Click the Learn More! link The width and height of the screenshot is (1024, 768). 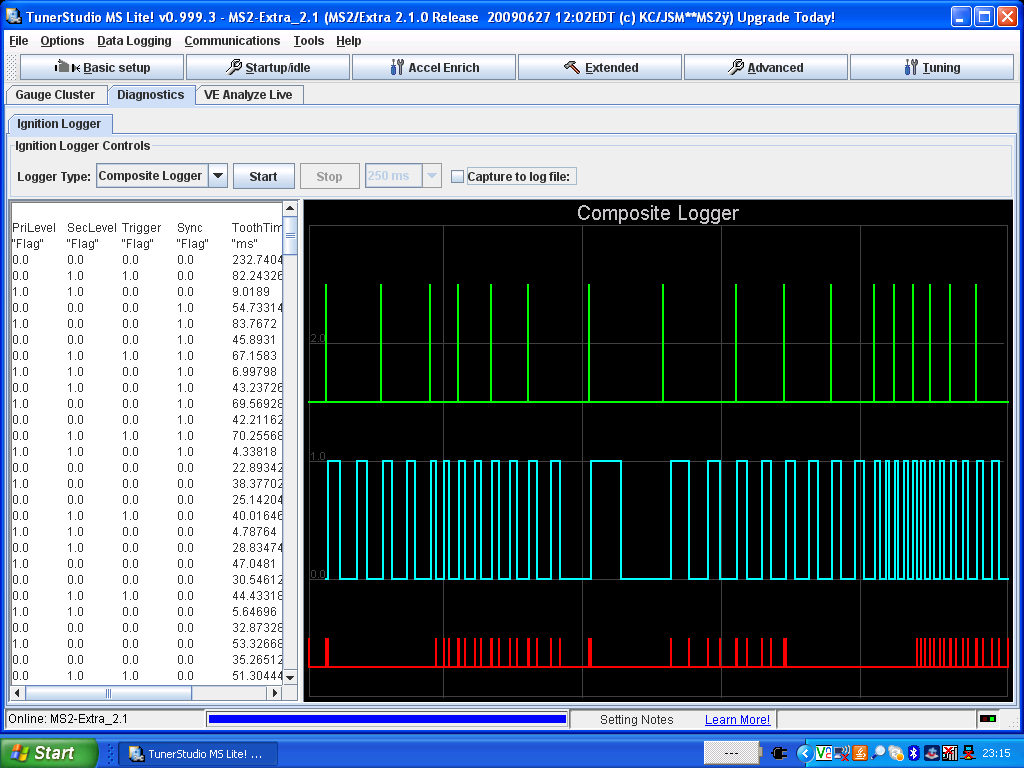[x=737, y=720]
